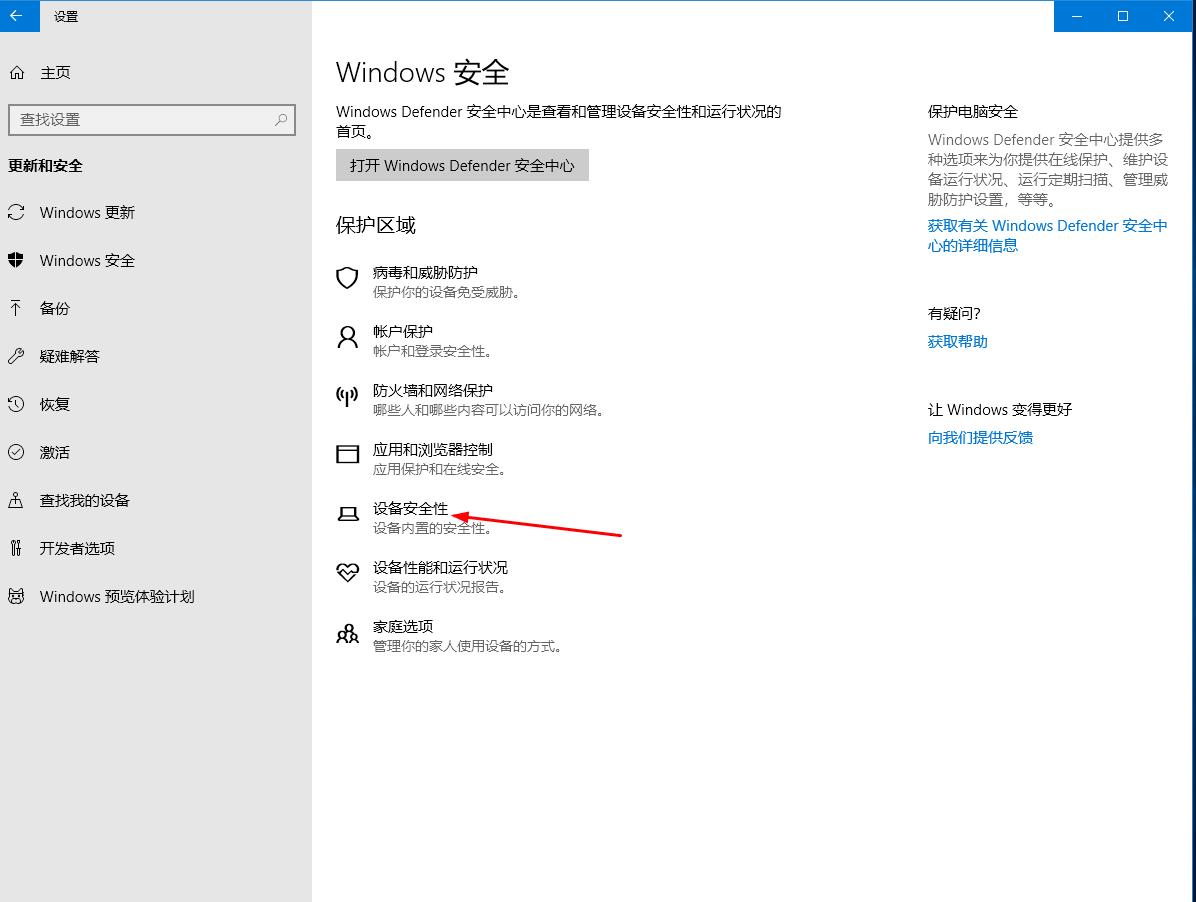Click the 设备安全性 laptop icon

348,514
